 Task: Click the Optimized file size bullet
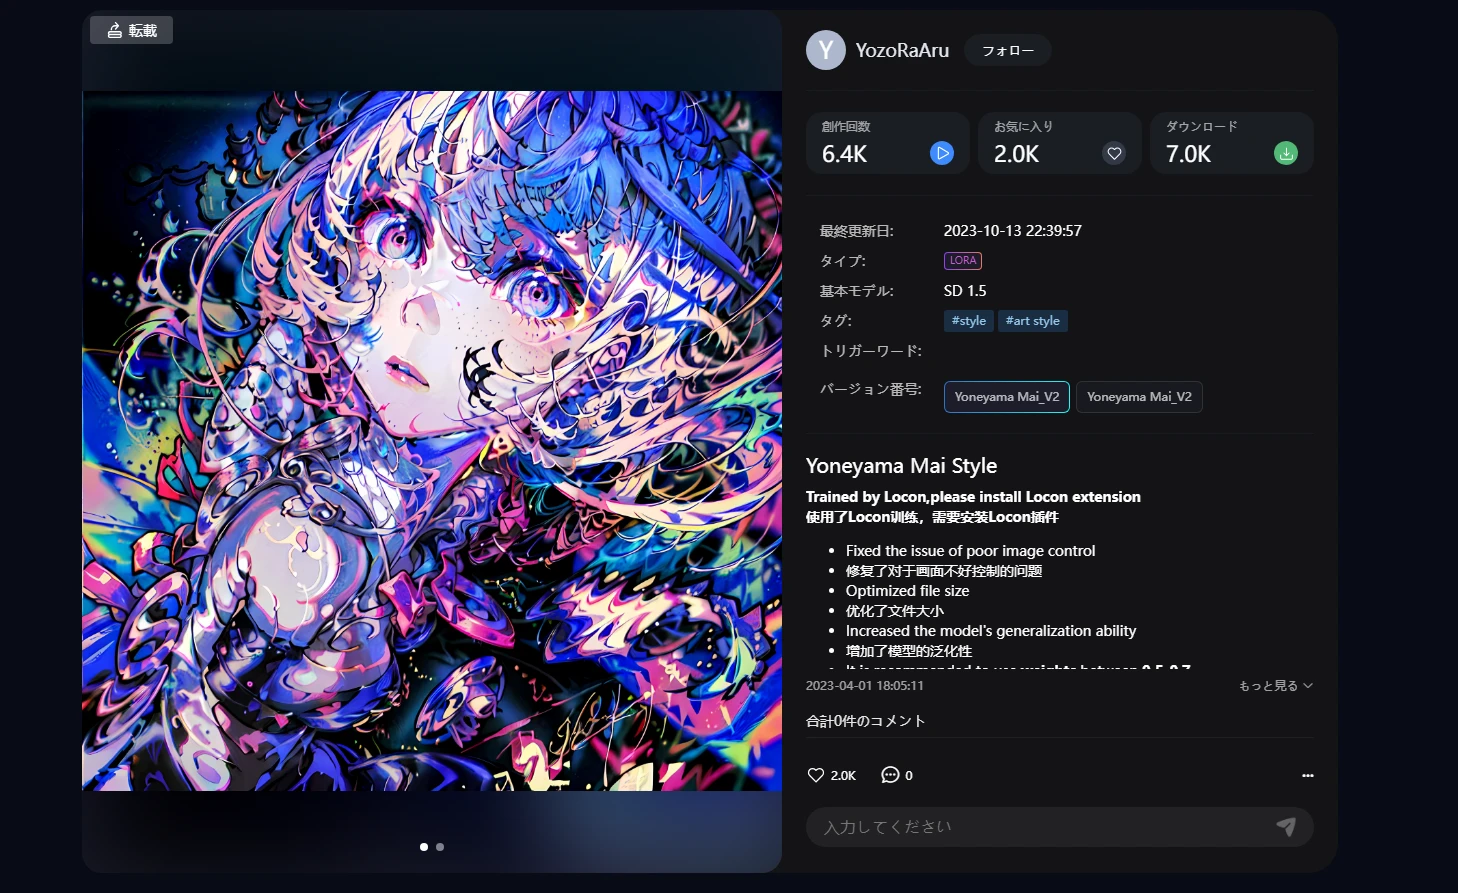(x=907, y=591)
